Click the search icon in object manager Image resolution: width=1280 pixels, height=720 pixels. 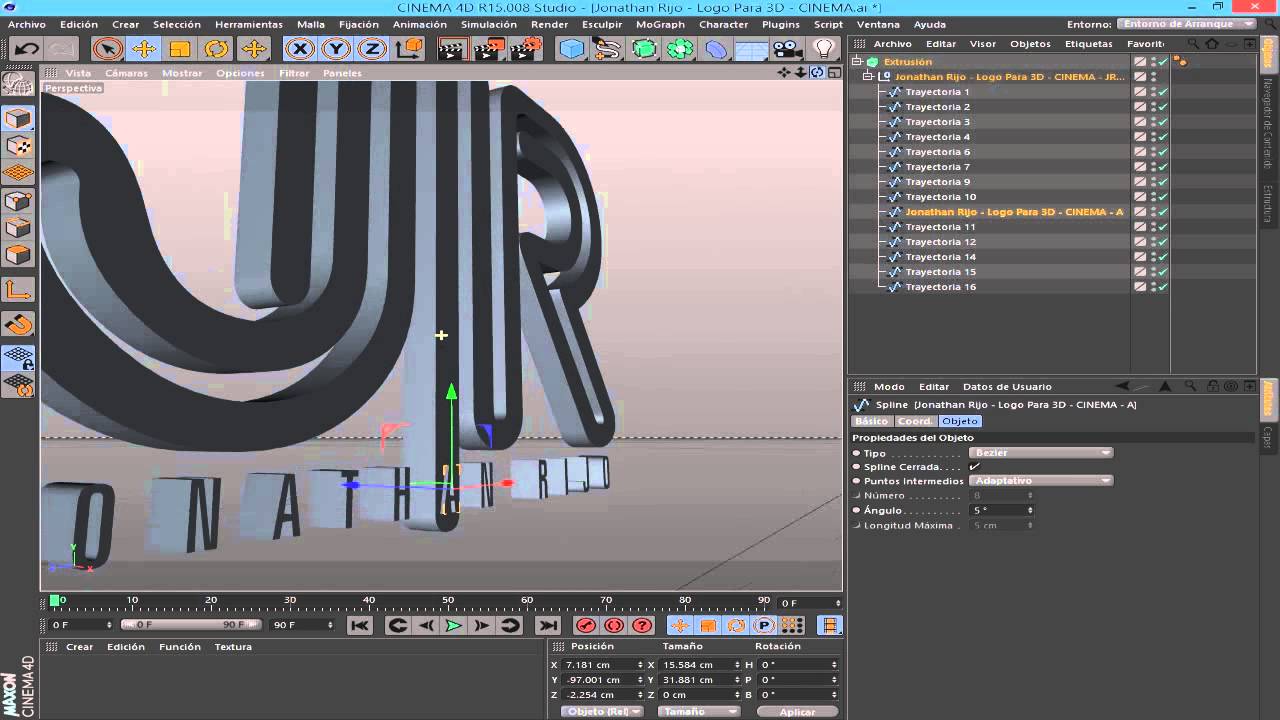coord(1193,44)
